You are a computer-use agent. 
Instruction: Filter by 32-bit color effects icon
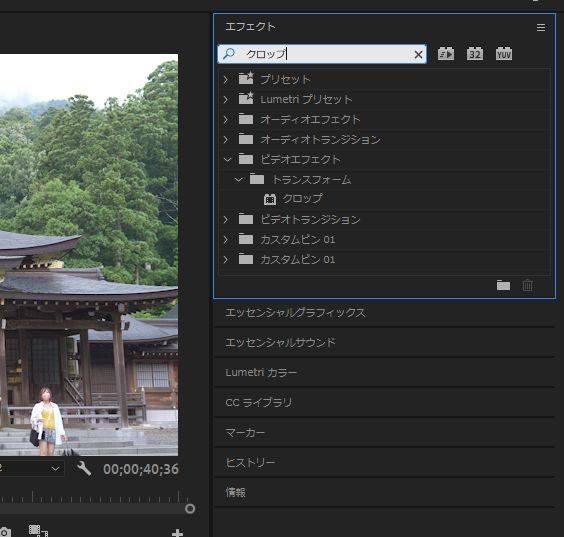(x=475, y=54)
